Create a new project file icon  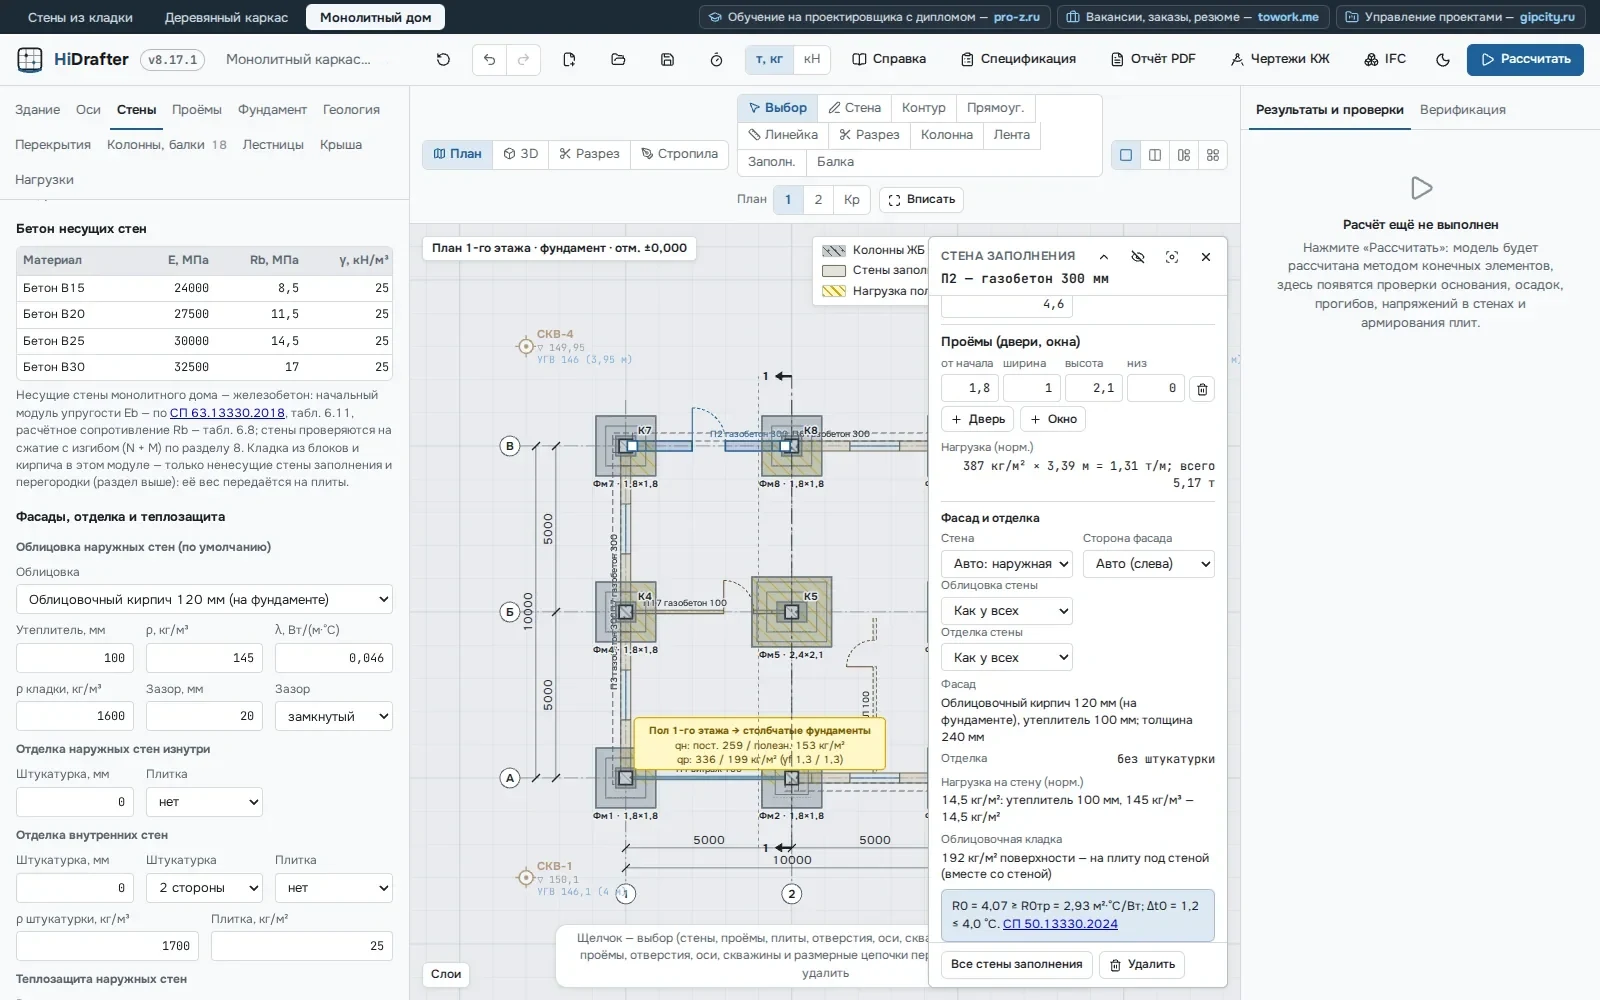(569, 59)
